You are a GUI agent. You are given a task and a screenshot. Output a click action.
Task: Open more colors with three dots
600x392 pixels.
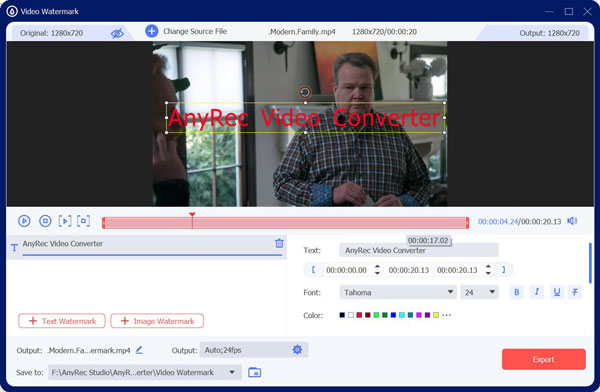coord(447,315)
